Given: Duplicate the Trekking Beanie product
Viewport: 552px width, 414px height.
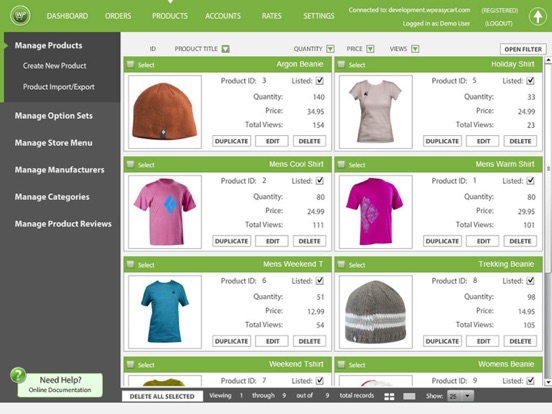Looking at the screenshot, I should coord(442,341).
